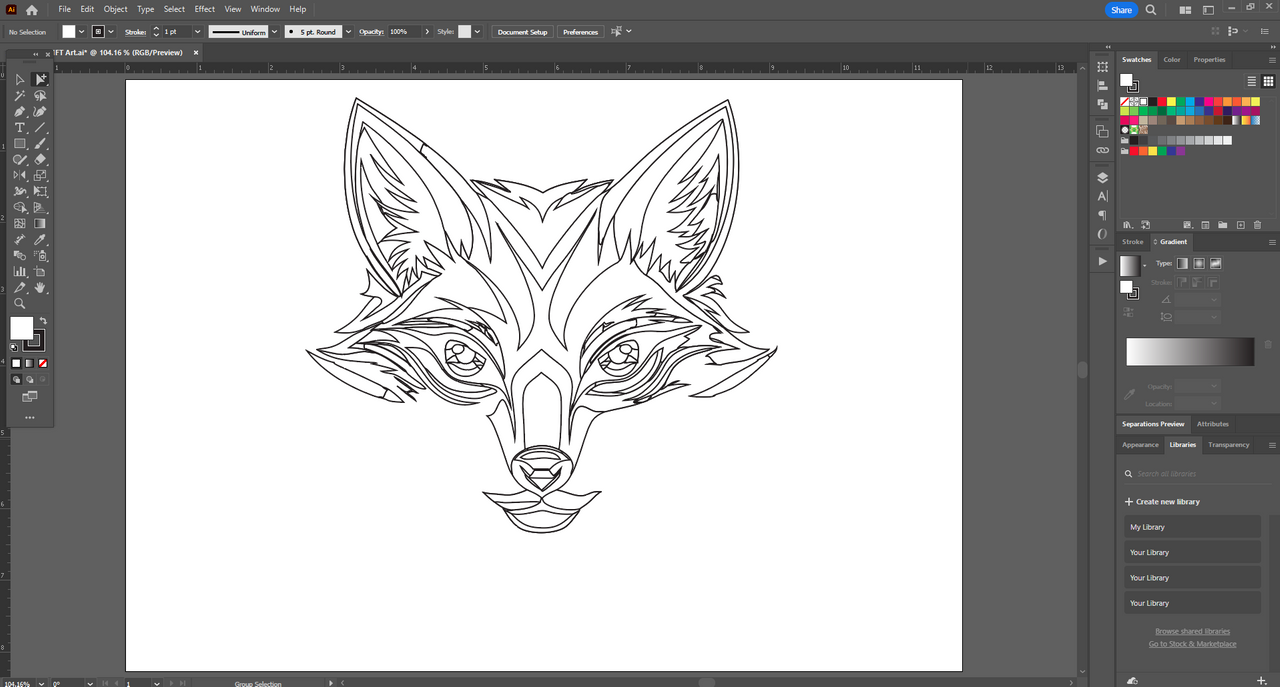Open the File menu
This screenshot has height=687, width=1280.
point(65,9)
